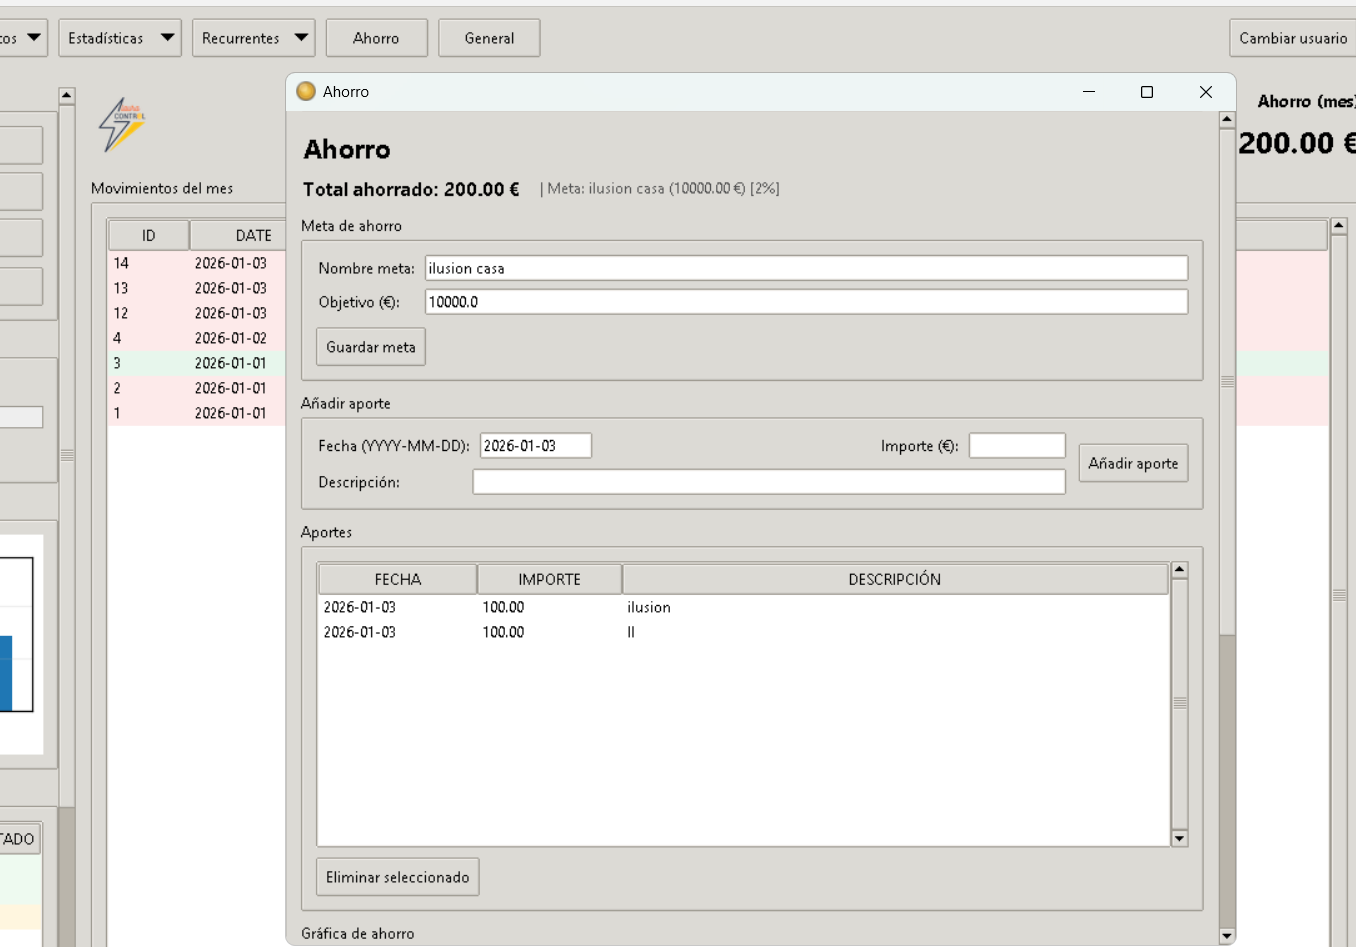
Task: Expand the Recurrentes dropdown menu
Action: [x=253, y=38]
